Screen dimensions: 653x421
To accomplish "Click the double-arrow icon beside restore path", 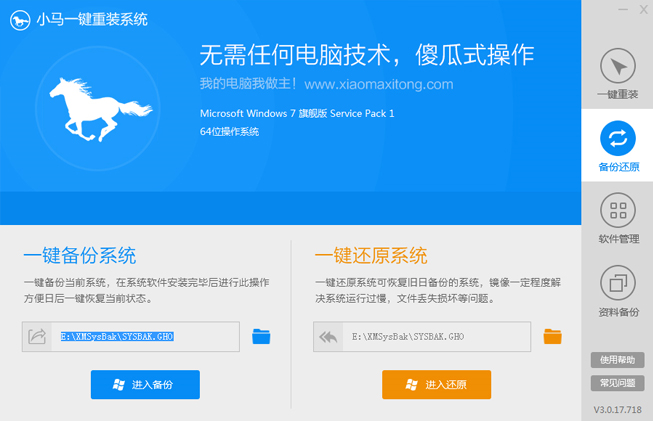I will pyautogui.click(x=329, y=337).
